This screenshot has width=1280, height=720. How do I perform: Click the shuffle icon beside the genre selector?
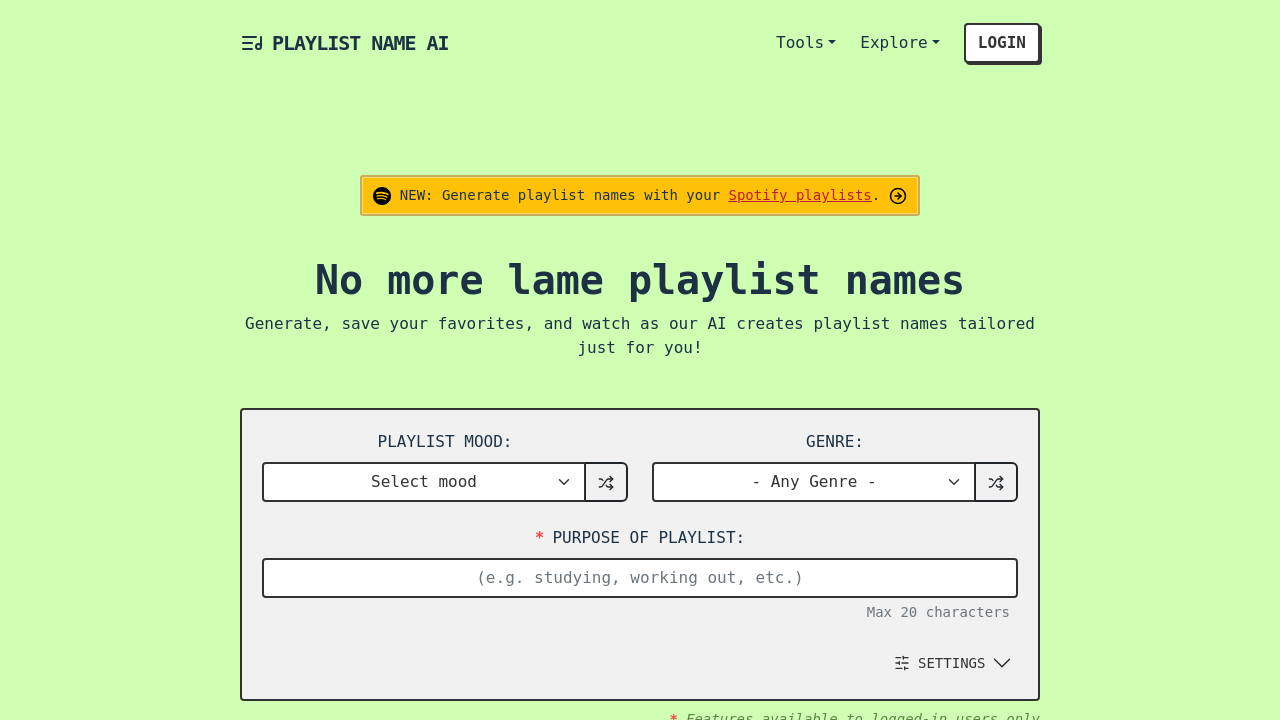[996, 482]
